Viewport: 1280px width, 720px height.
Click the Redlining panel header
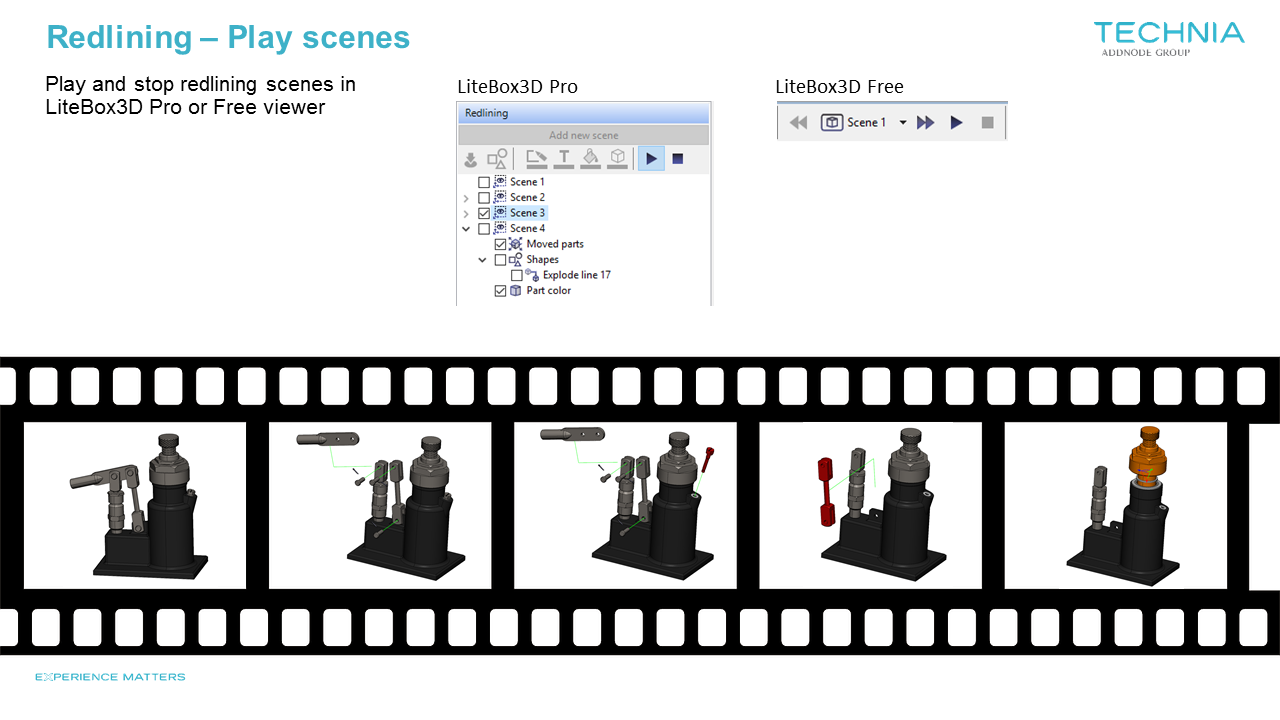(584, 113)
